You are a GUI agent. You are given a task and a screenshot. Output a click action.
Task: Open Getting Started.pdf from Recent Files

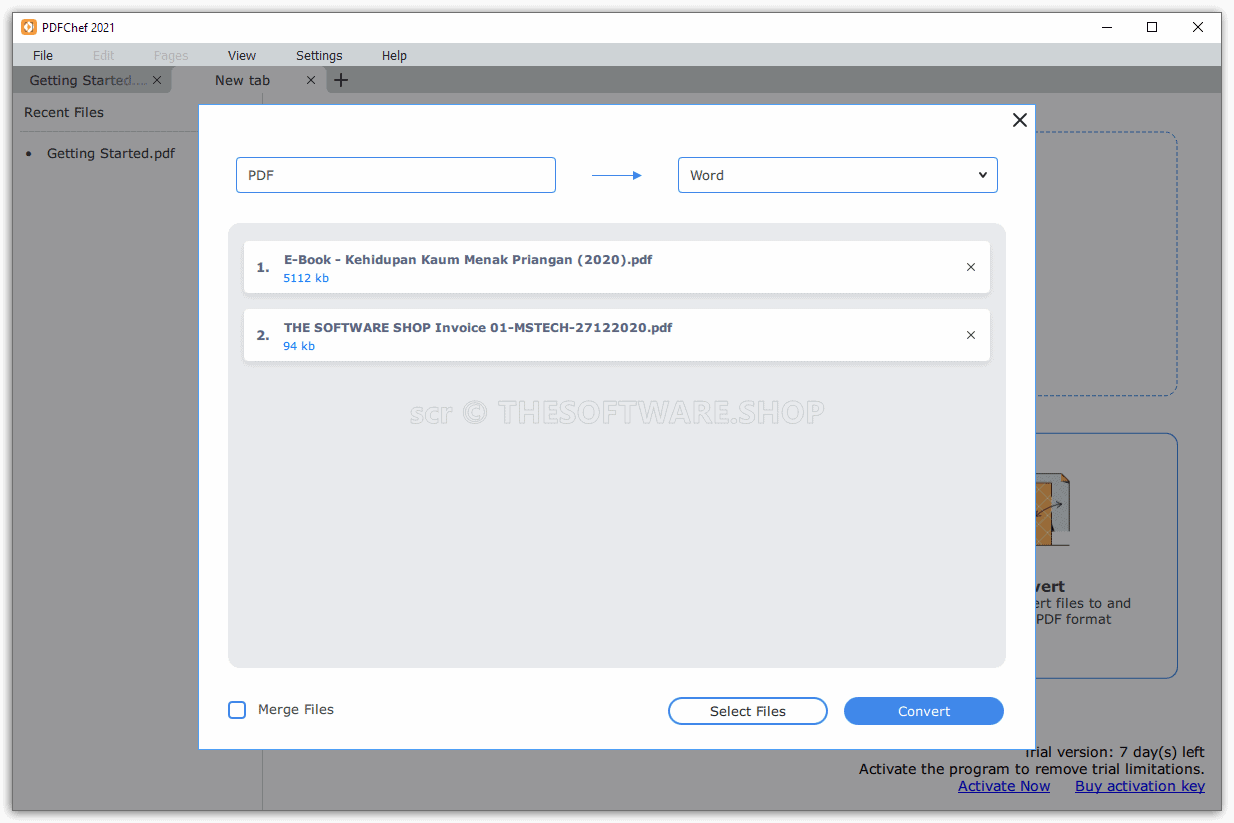coord(111,153)
